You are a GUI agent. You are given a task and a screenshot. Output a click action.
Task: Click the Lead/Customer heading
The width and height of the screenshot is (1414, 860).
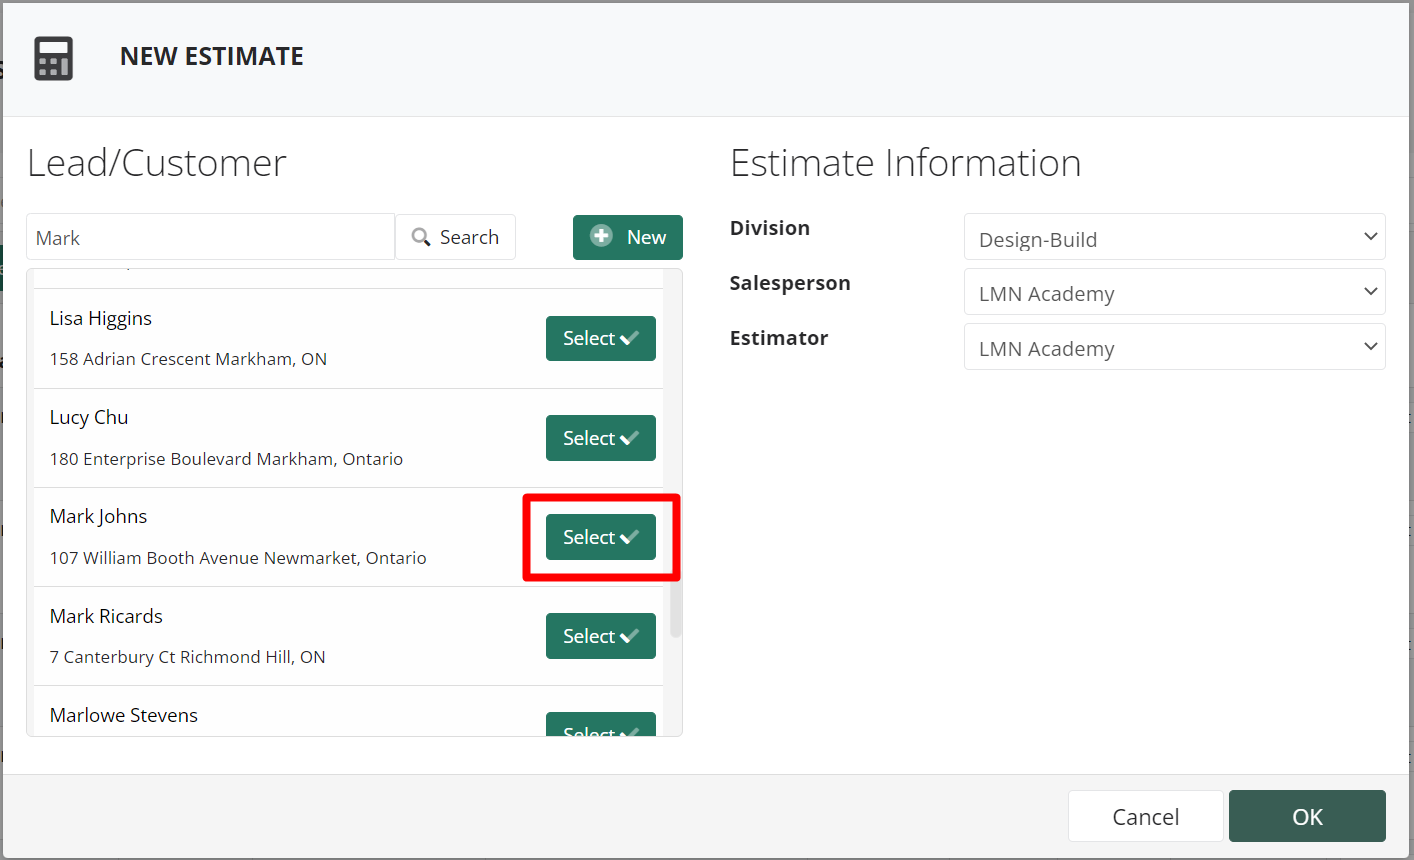pyautogui.click(x=157, y=163)
